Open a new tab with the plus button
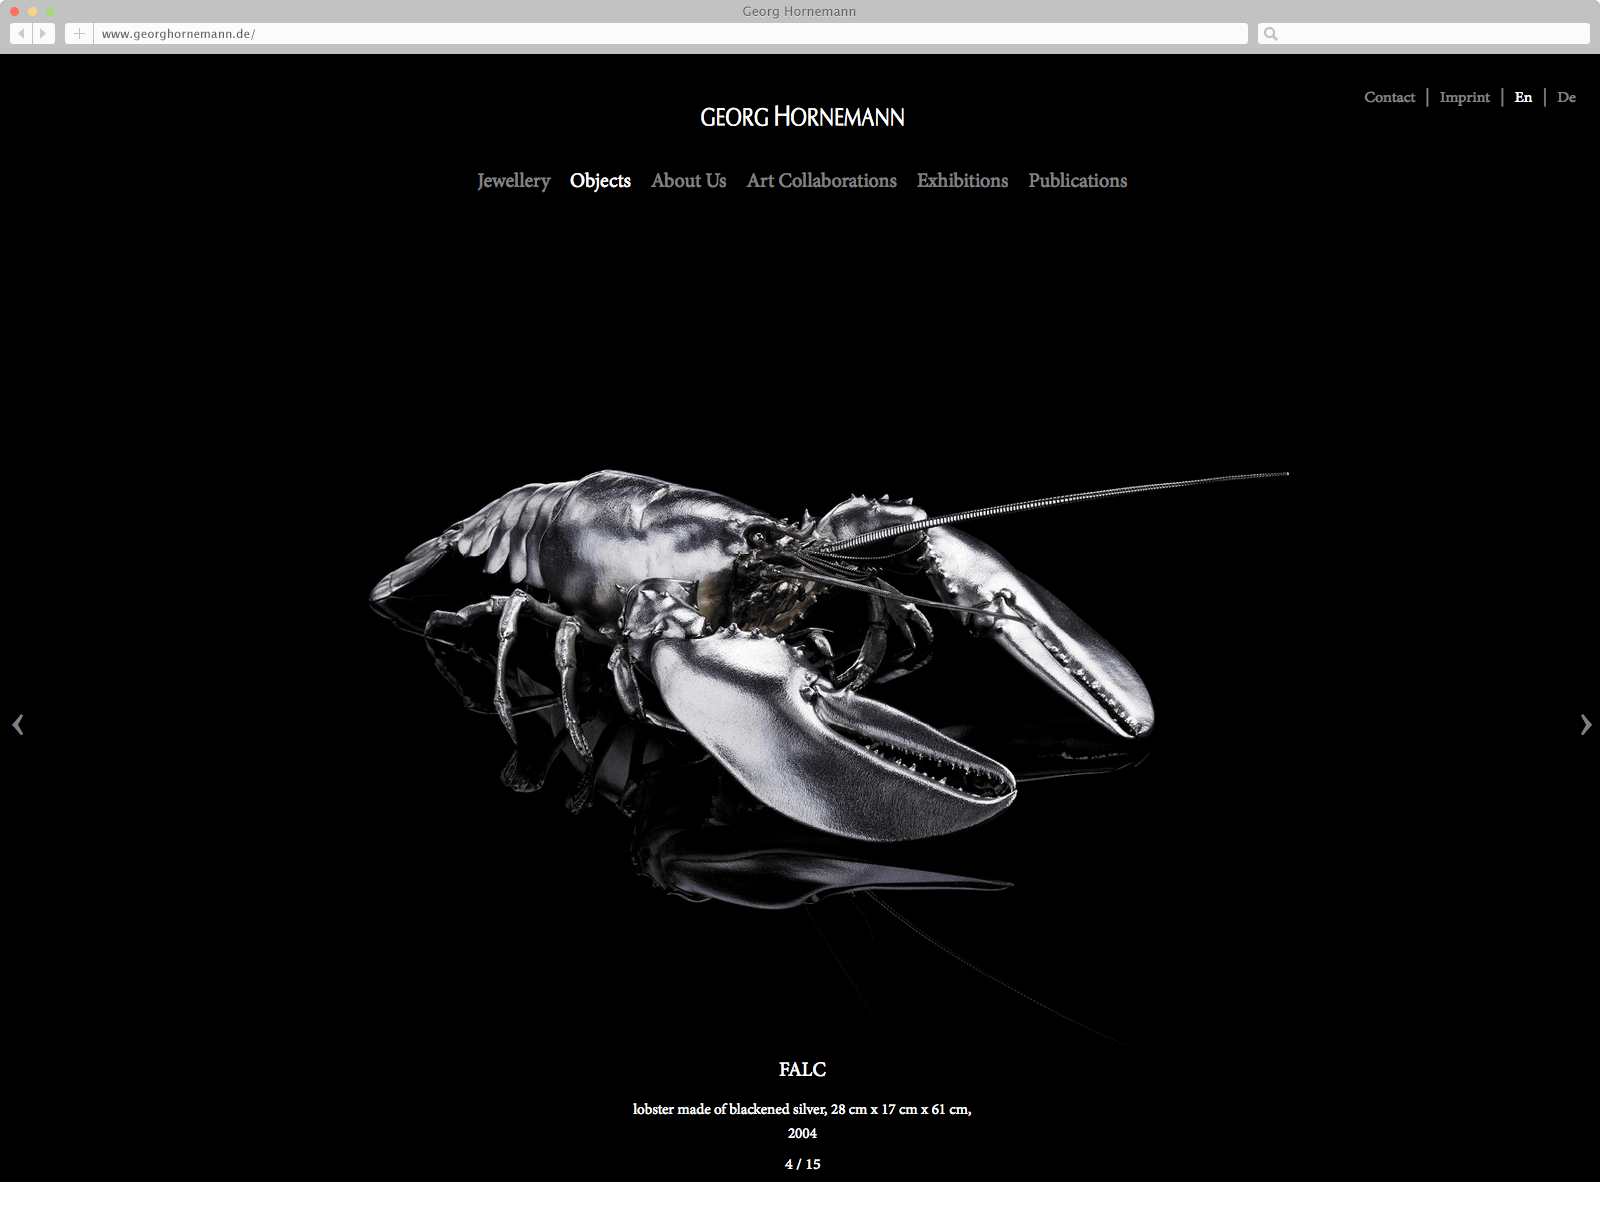1600x1220 pixels. click(79, 34)
